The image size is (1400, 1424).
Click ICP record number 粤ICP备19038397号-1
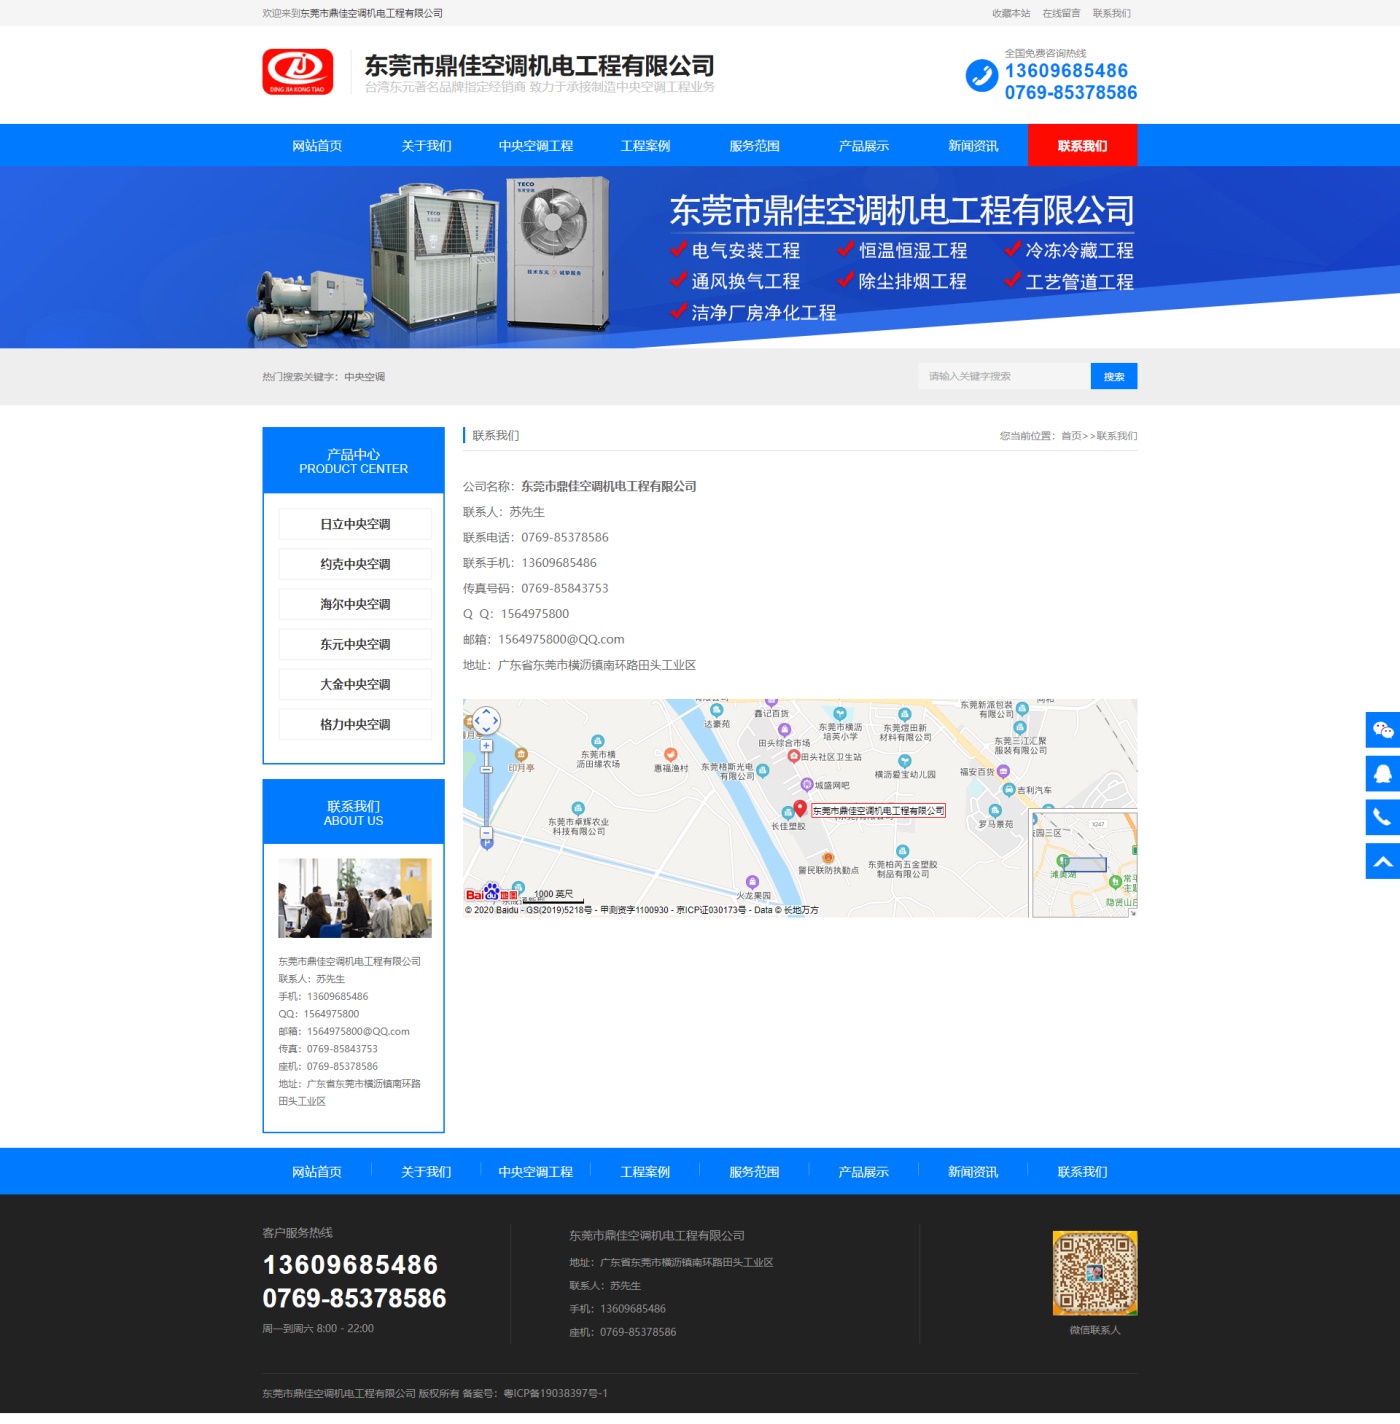point(555,1394)
